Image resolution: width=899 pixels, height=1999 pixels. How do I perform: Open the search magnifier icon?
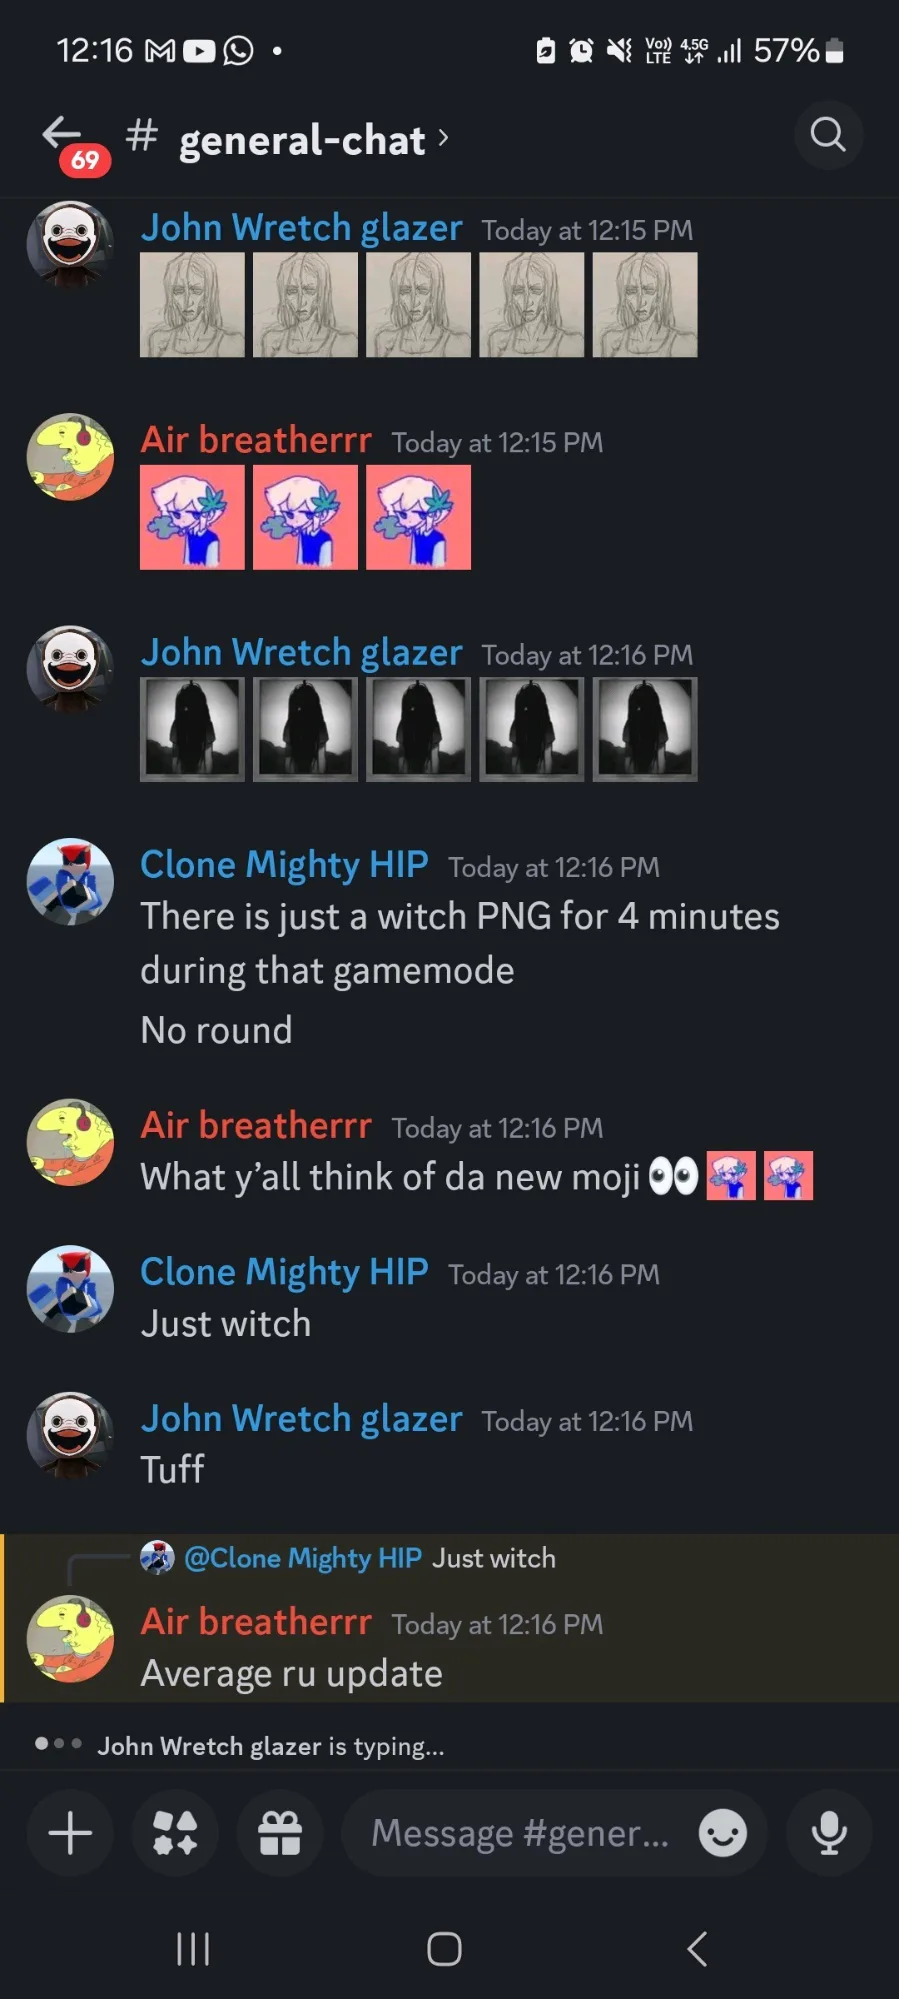tap(828, 134)
